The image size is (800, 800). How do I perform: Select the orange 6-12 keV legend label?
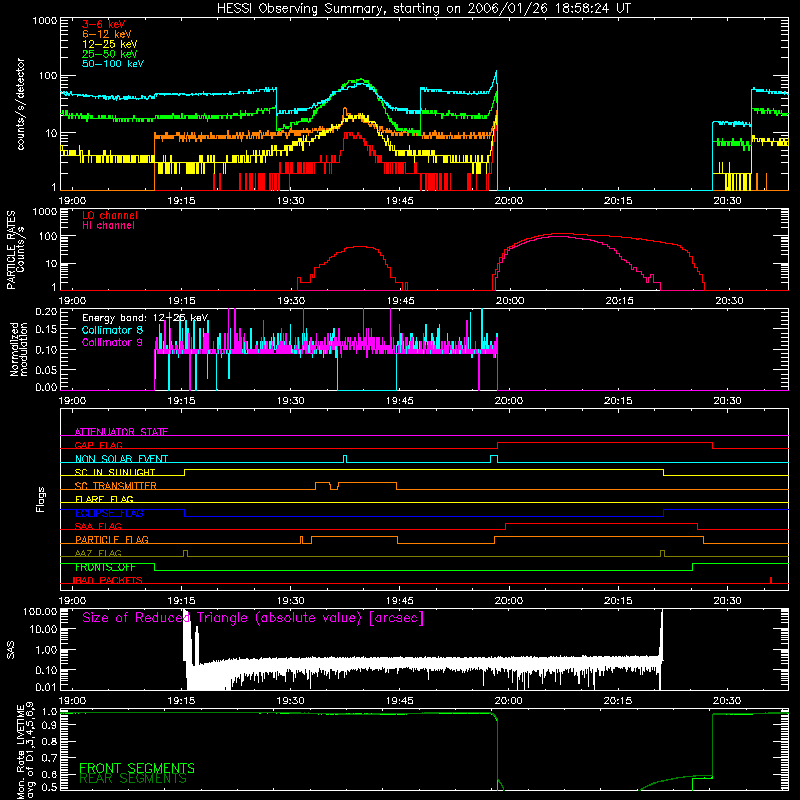pyautogui.click(x=107, y=34)
